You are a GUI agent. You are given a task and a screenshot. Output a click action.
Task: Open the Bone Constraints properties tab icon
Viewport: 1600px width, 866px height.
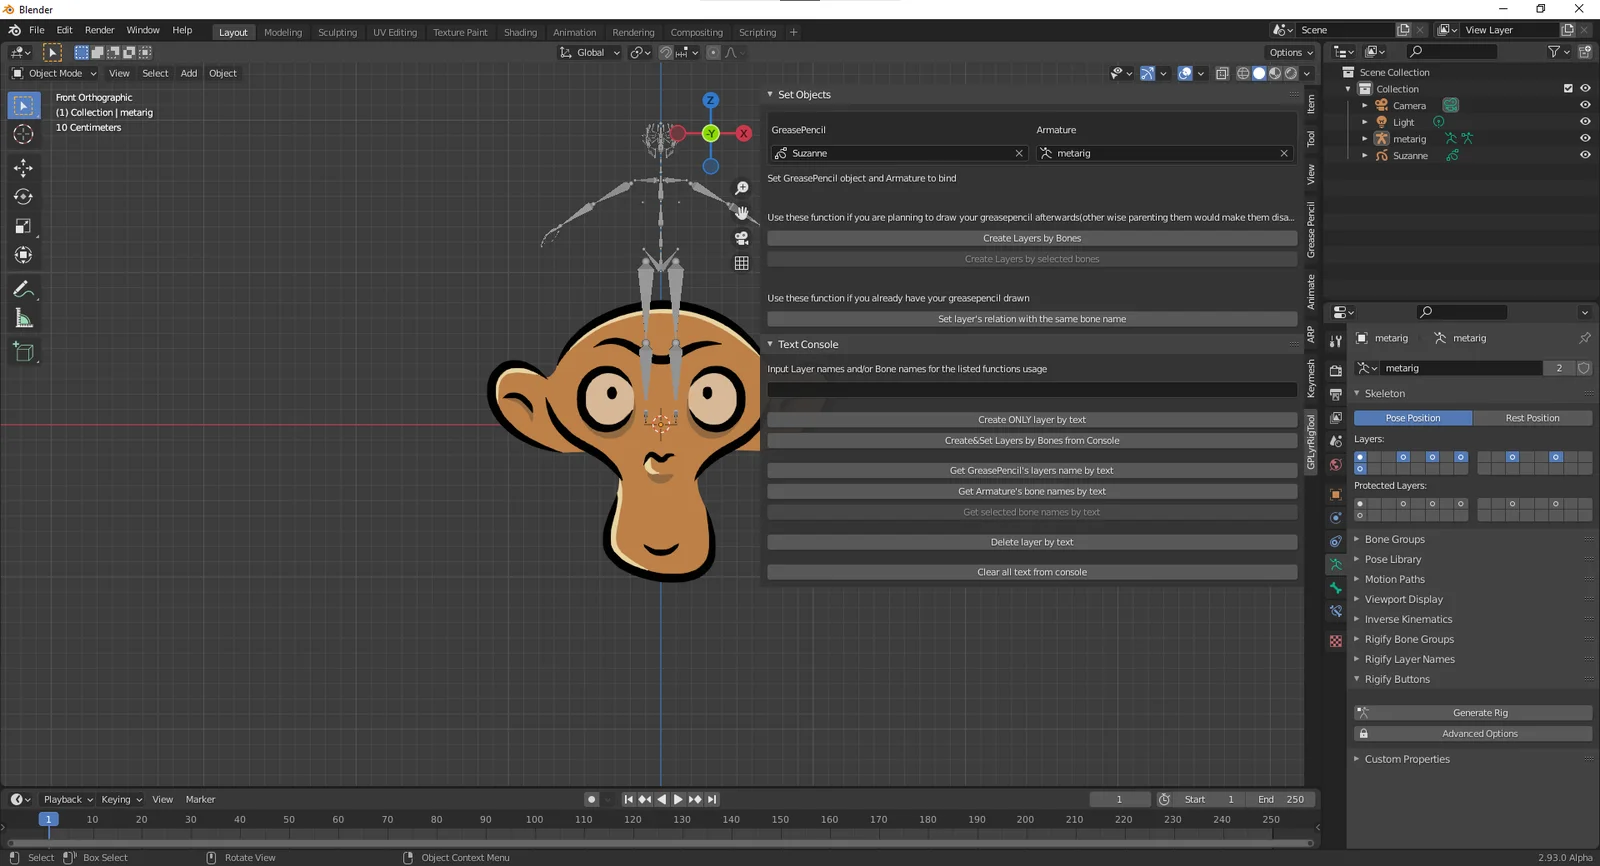(x=1336, y=611)
